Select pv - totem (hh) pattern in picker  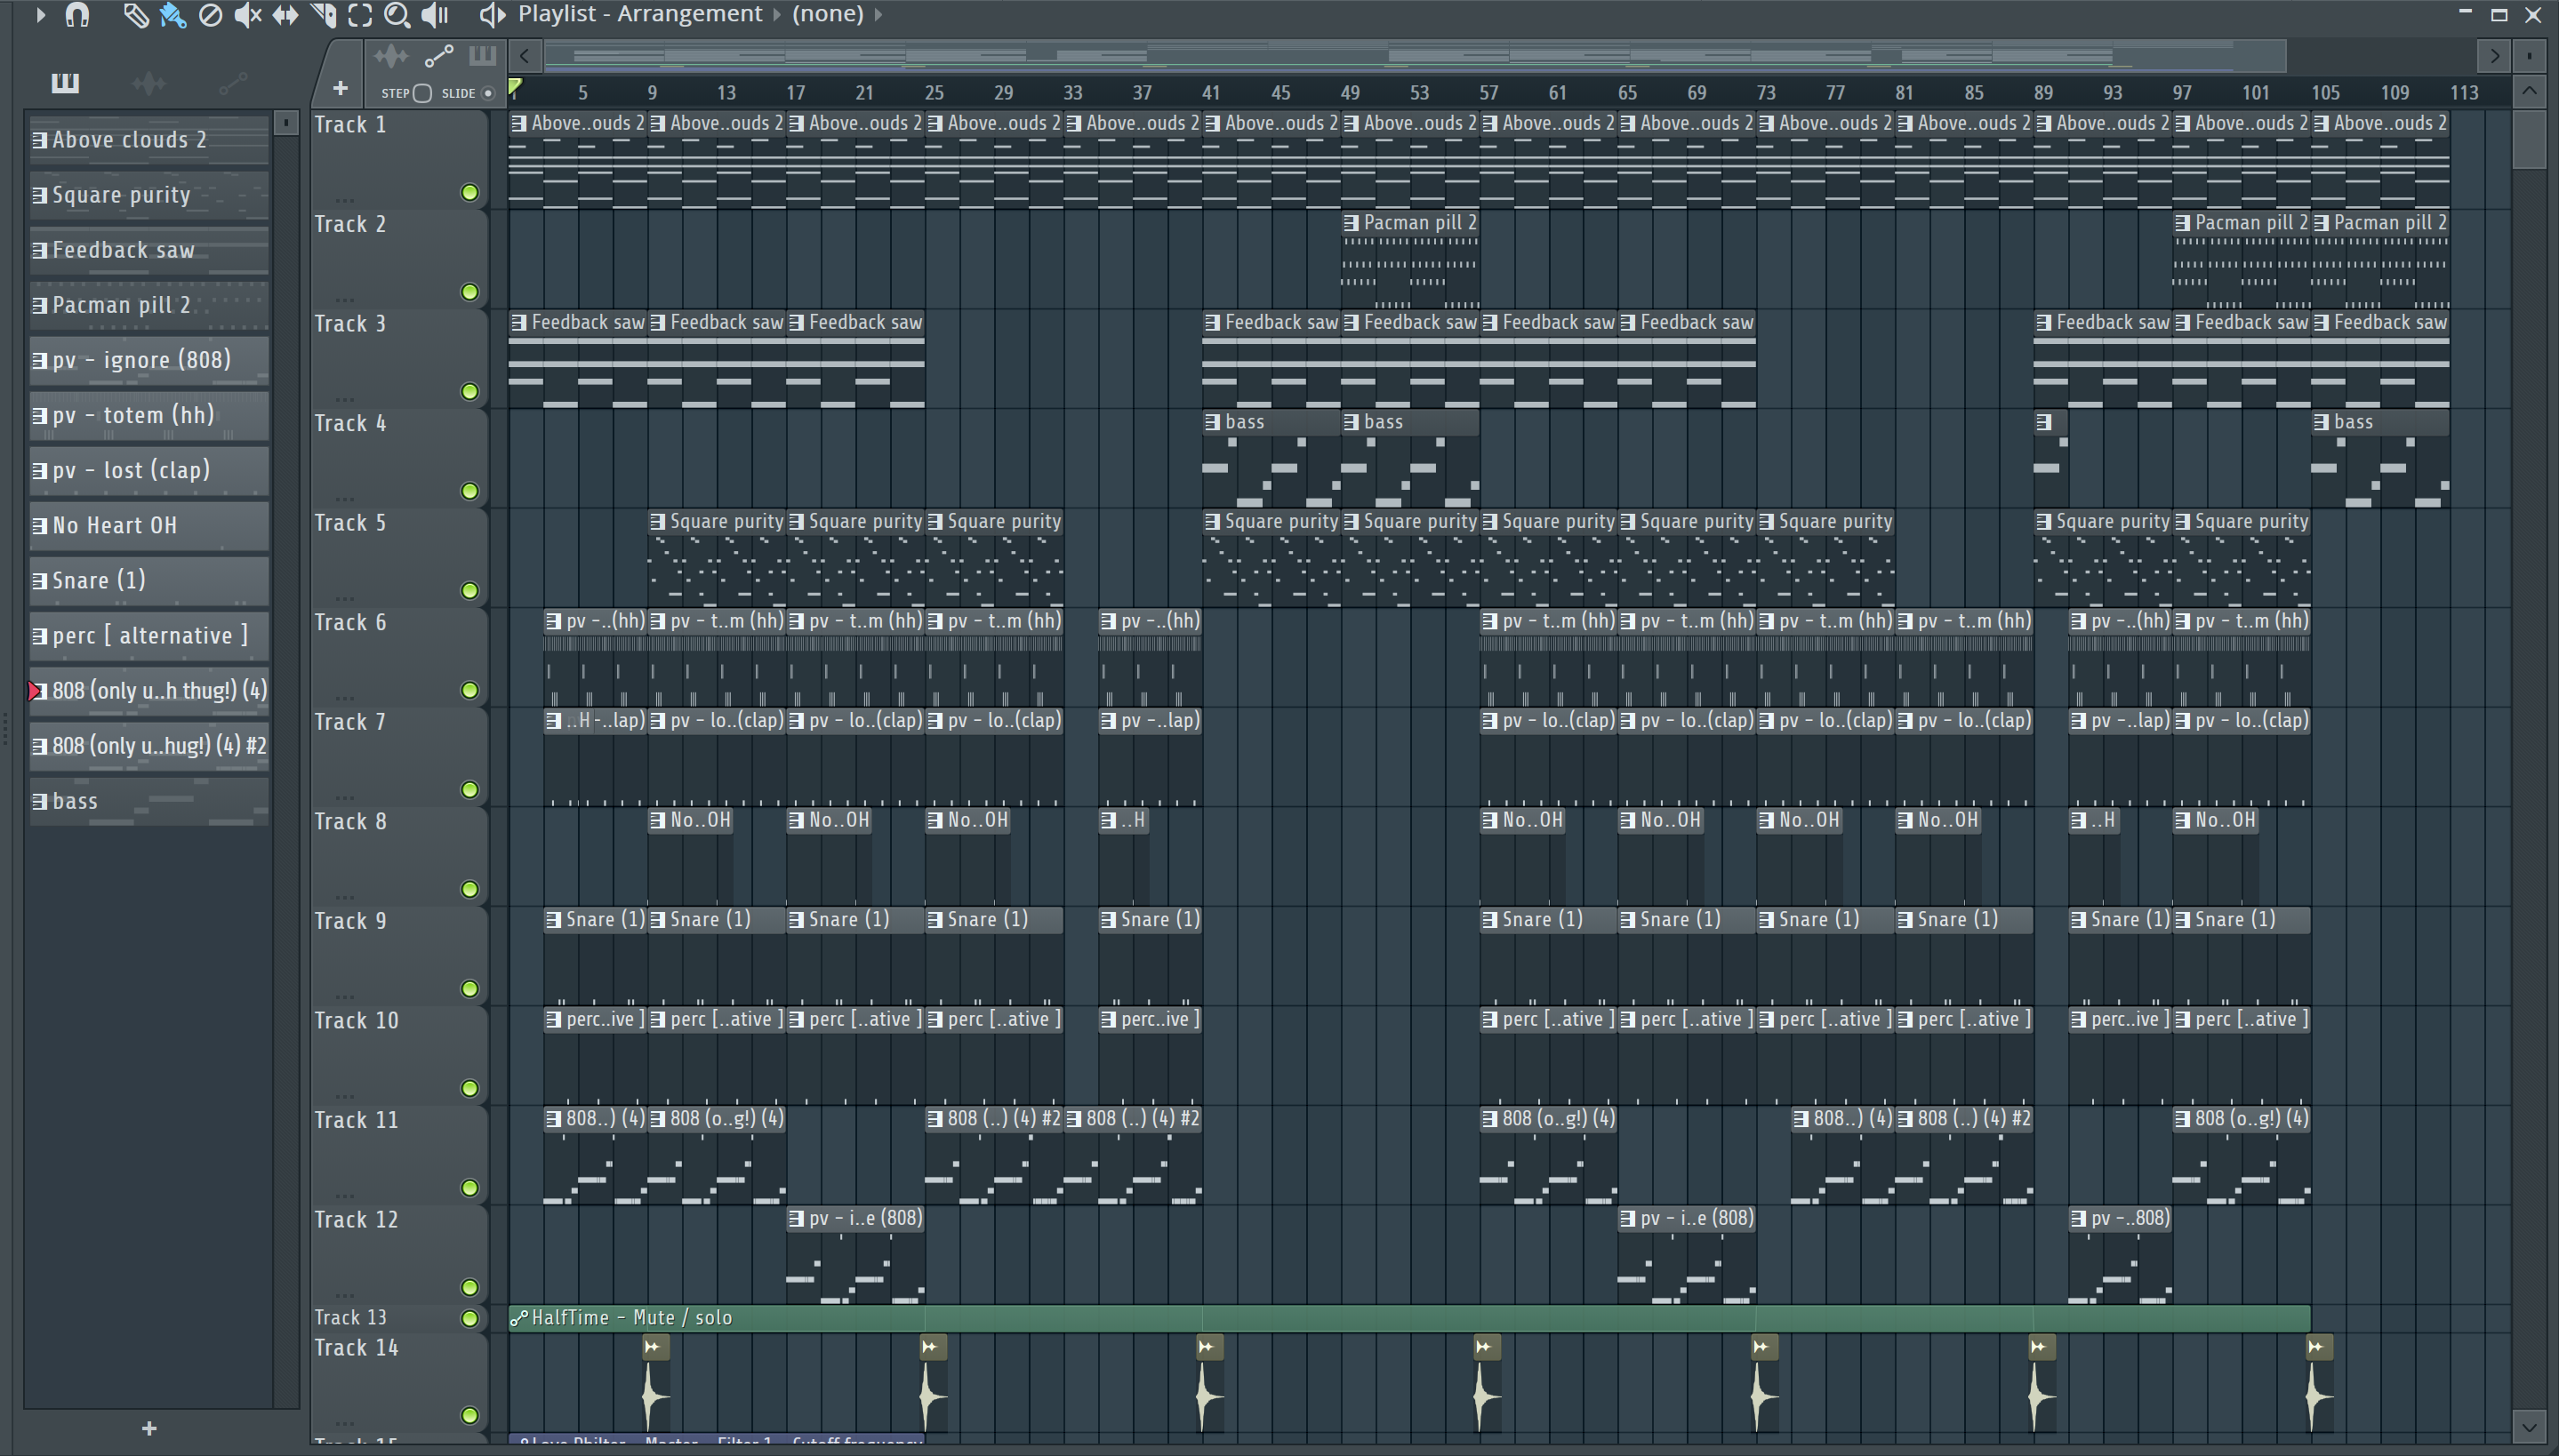(x=149, y=415)
